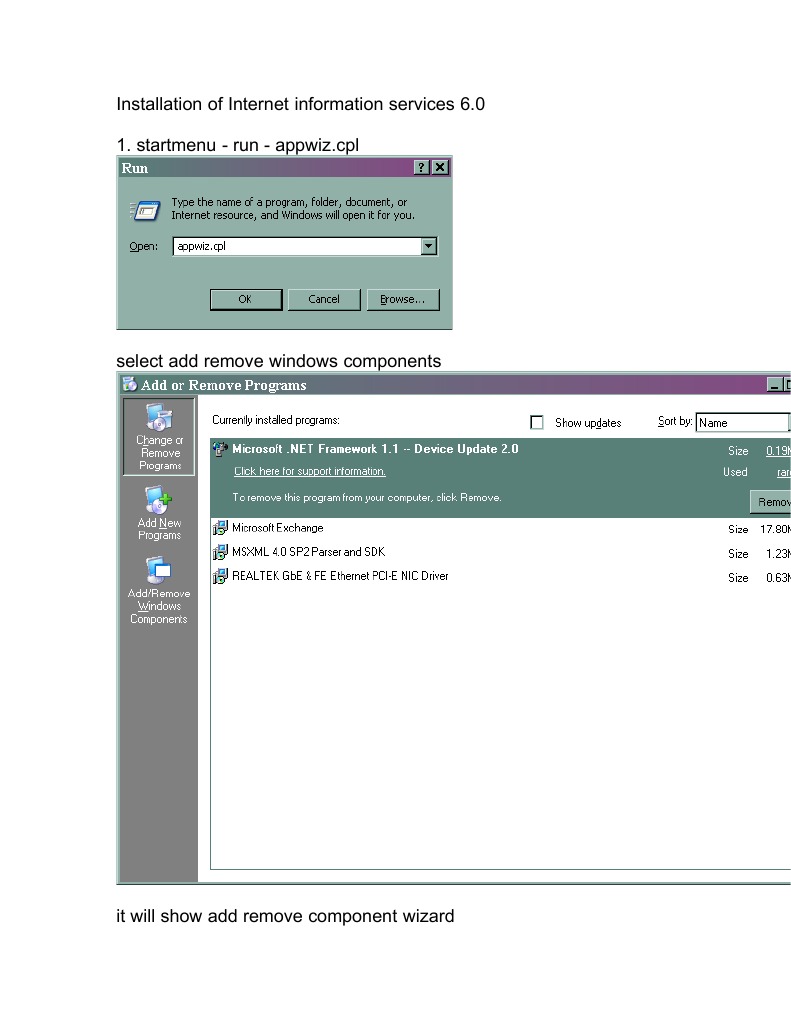Select REALTEK GbE & FE Ethernet driver entry
The width and height of the screenshot is (791, 1023).
(x=501, y=577)
